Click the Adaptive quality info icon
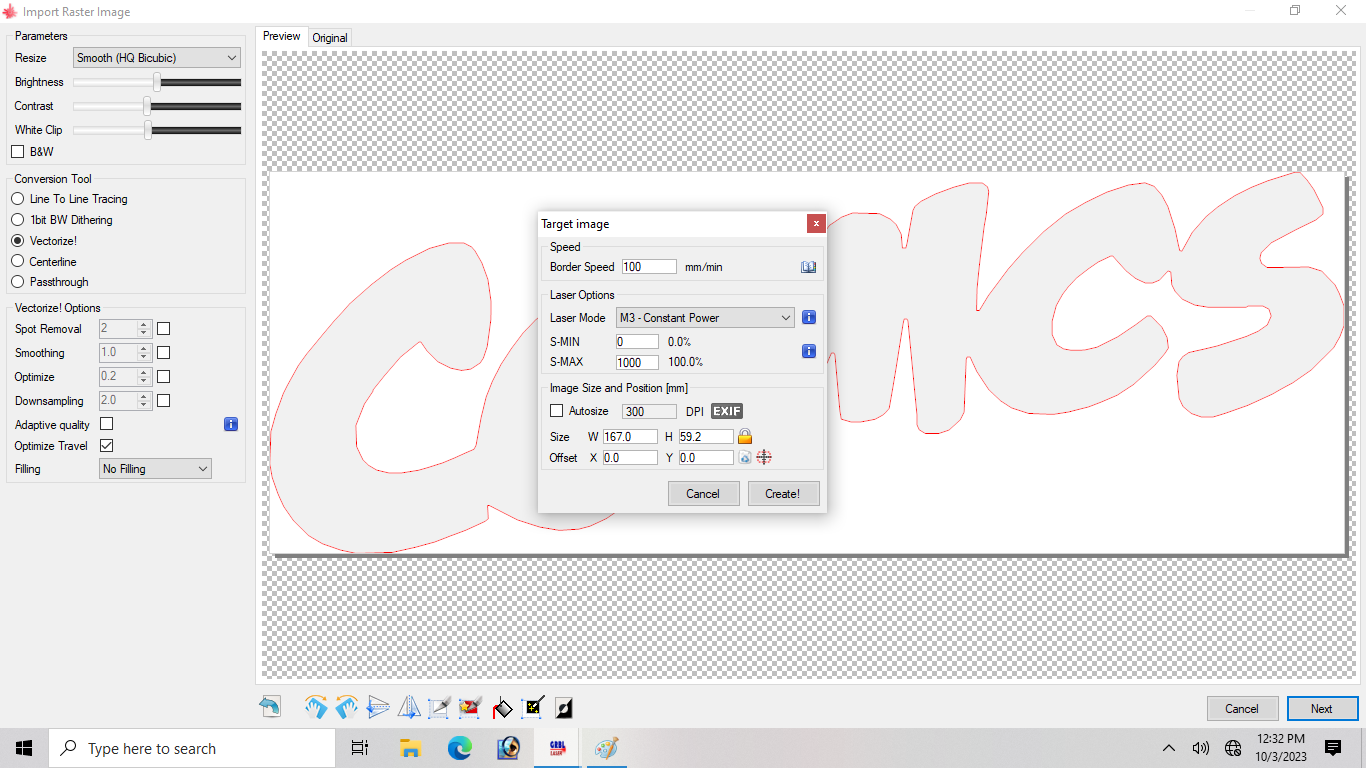The height and width of the screenshot is (768, 1366). click(231, 424)
